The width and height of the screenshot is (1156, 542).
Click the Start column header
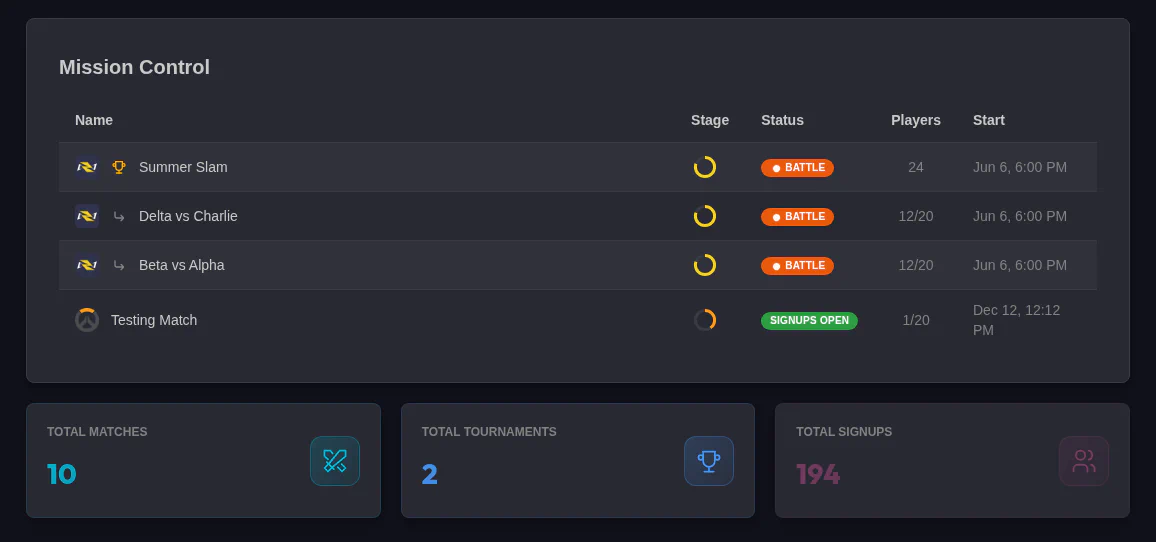(x=988, y=120)
